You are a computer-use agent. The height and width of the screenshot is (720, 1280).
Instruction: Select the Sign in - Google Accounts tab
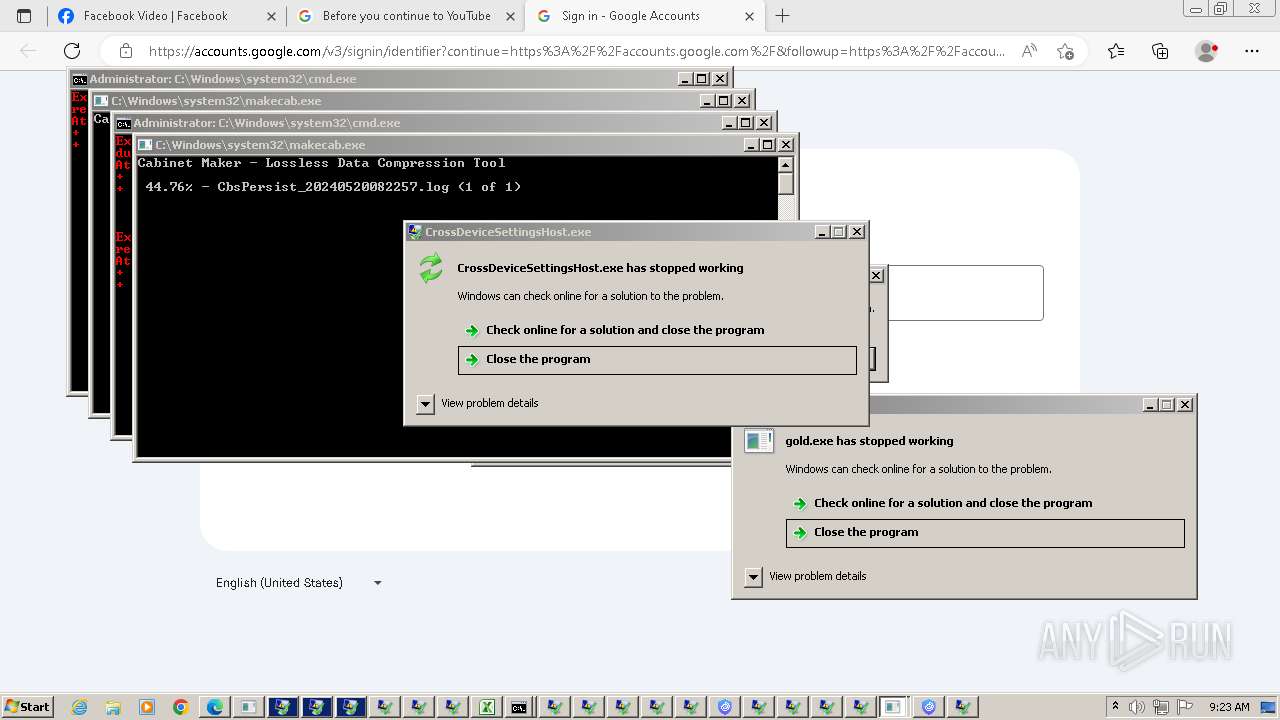644,16
